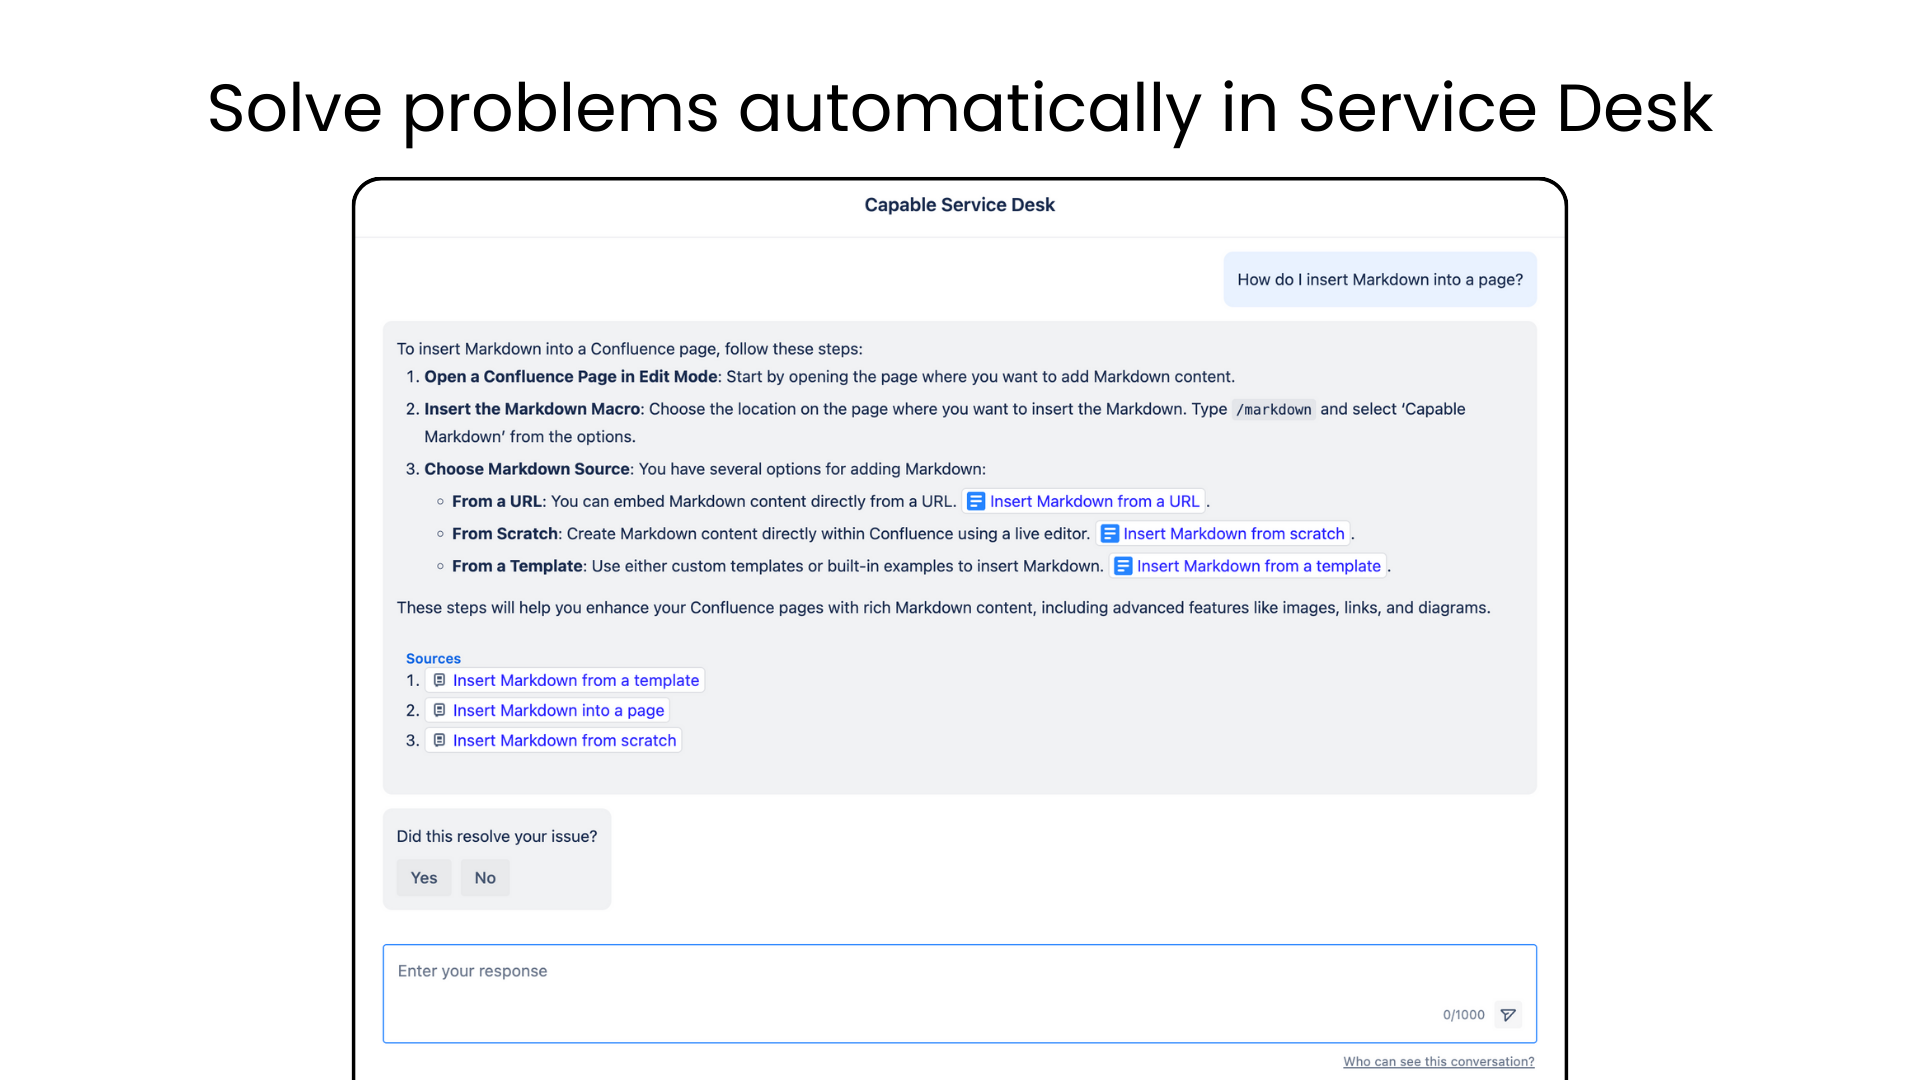
Task: Click page icon beside inline 'Insert Markdown from a template'
Action: point(1123,566)
